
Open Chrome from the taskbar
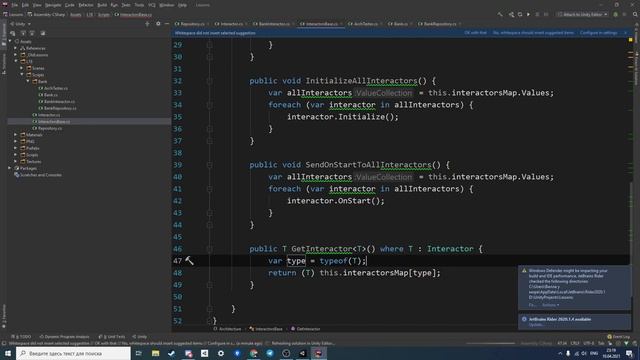coord(253,353)
